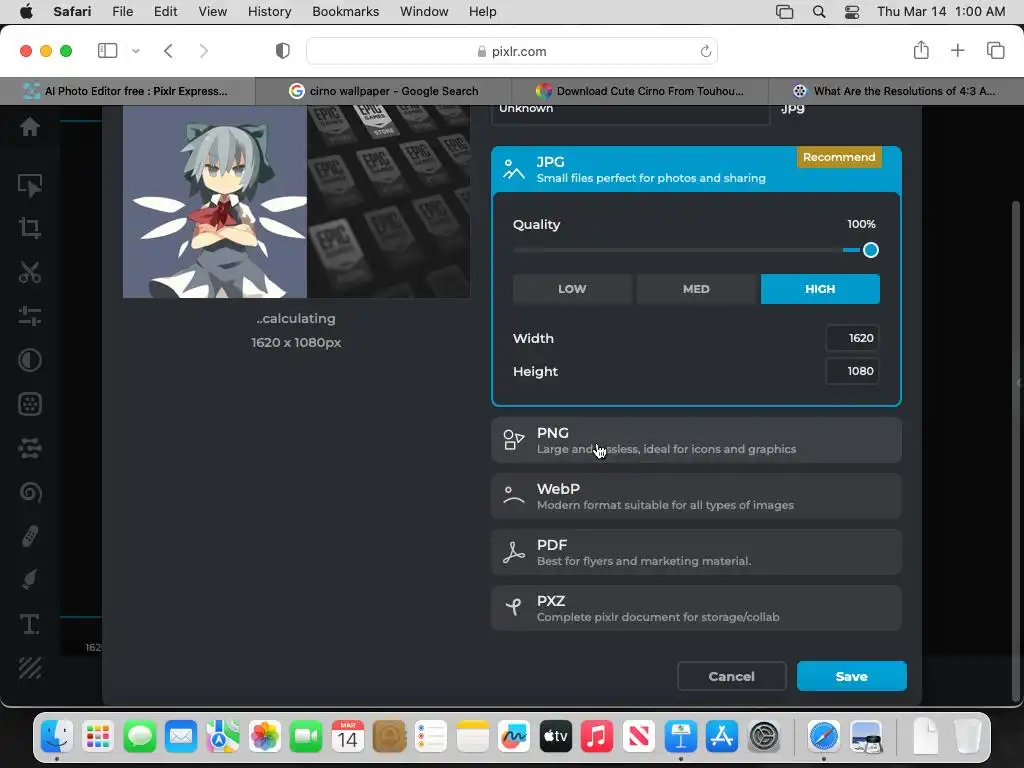Launch Photos app from the Dock
Screen dimensions: 1024x768
click(x=264, y=737)
